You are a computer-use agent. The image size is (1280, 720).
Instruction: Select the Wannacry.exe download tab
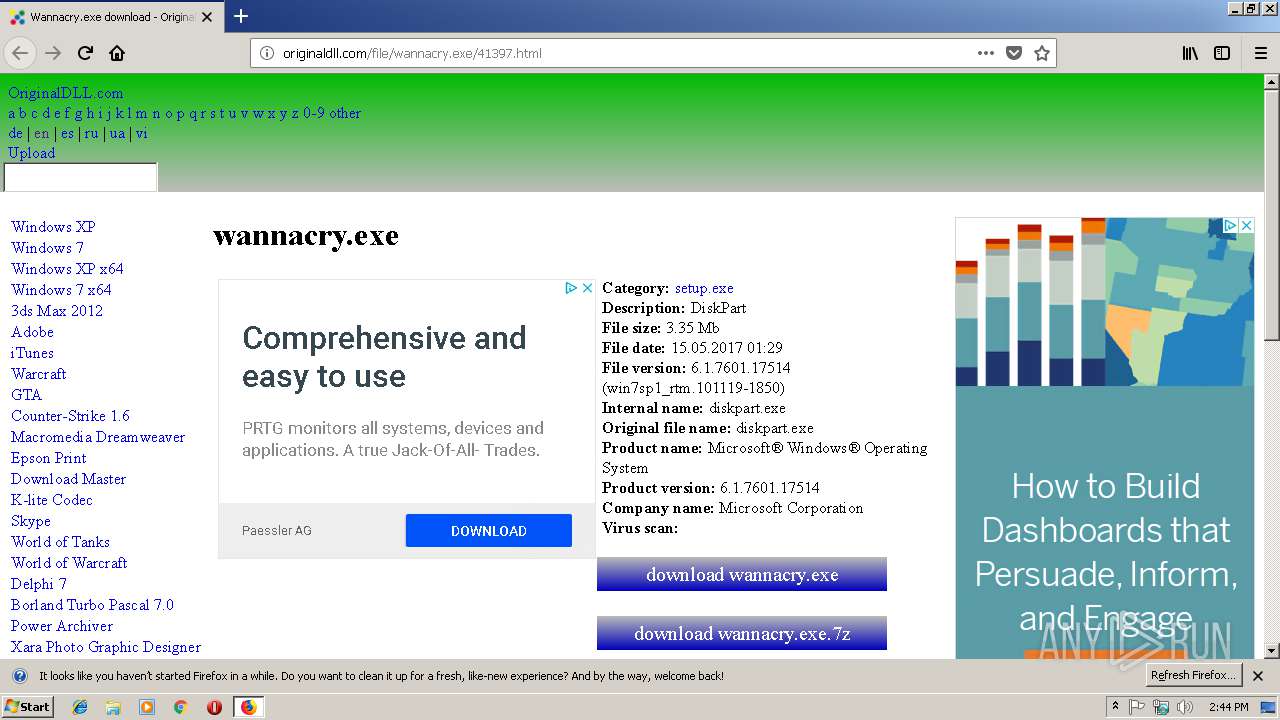112,17
